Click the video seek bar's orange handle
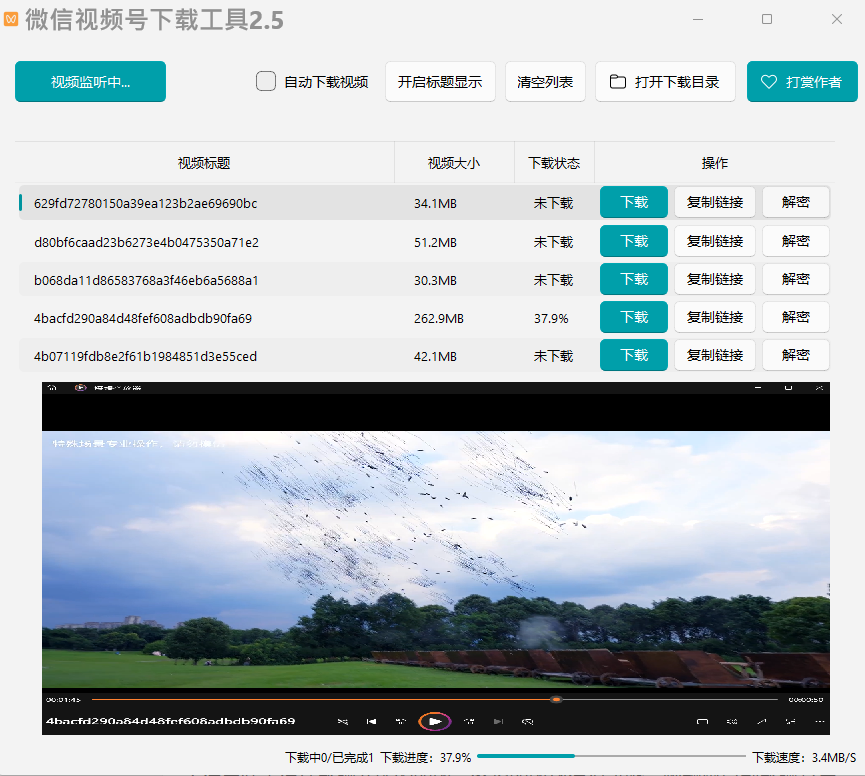This screenshot has width=865, height=776. [x=556, y=699]
